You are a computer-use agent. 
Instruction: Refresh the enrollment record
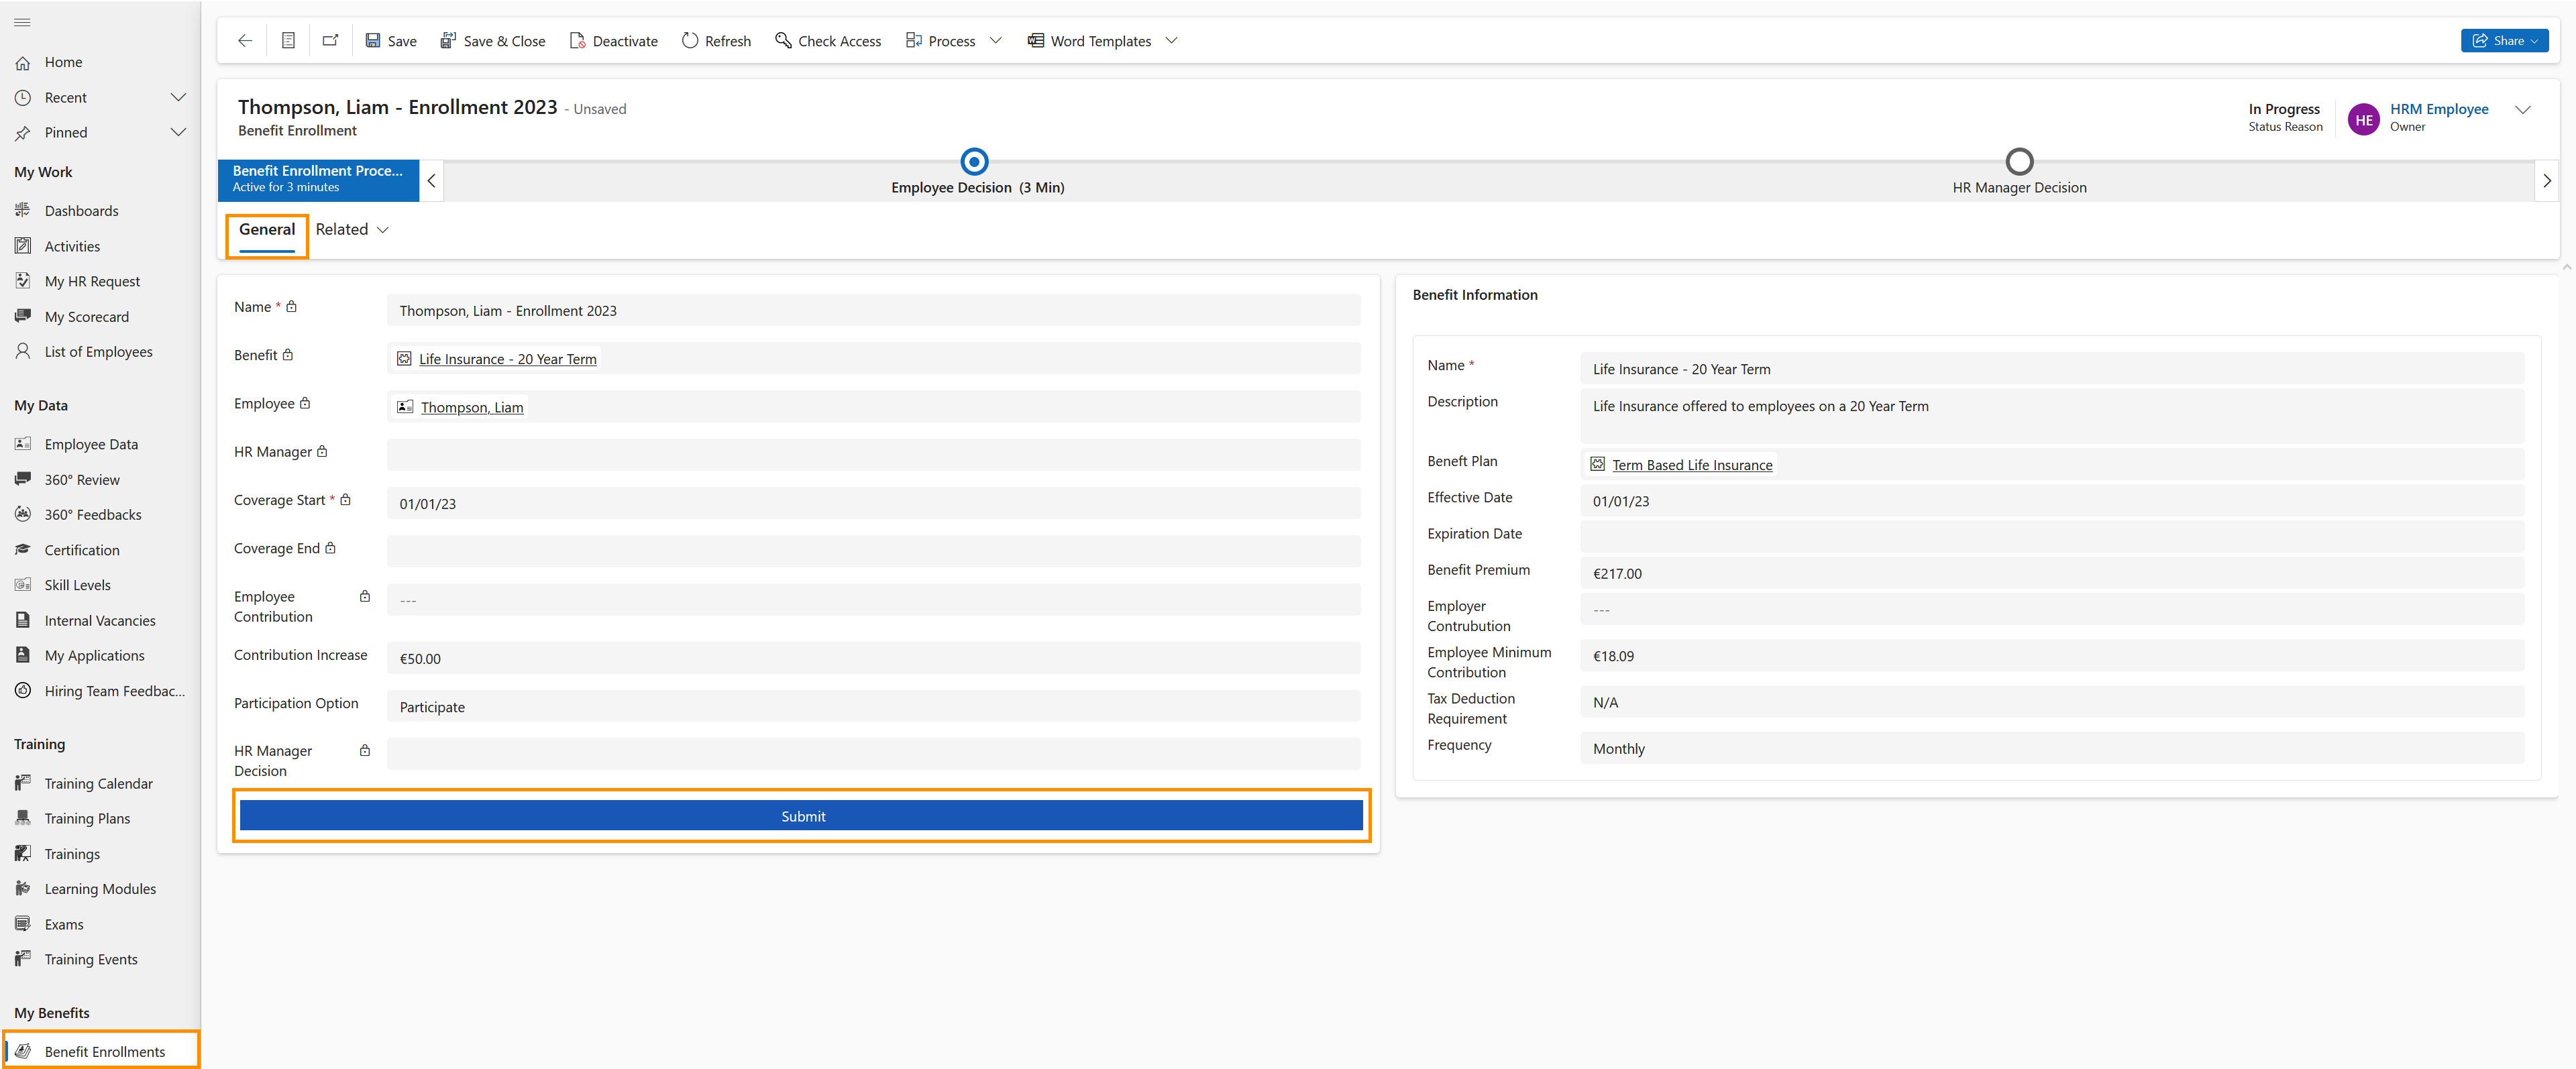click(716, 41)
